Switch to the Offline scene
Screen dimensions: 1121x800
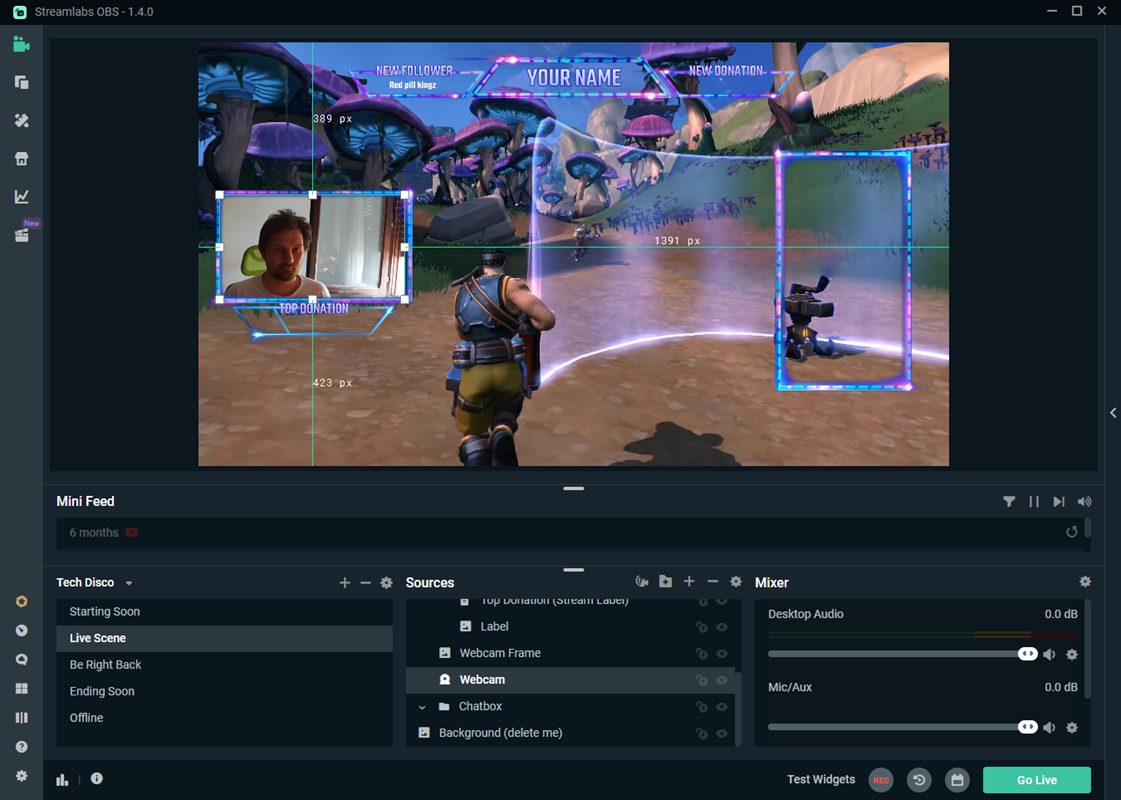click(x=224, y=717)
